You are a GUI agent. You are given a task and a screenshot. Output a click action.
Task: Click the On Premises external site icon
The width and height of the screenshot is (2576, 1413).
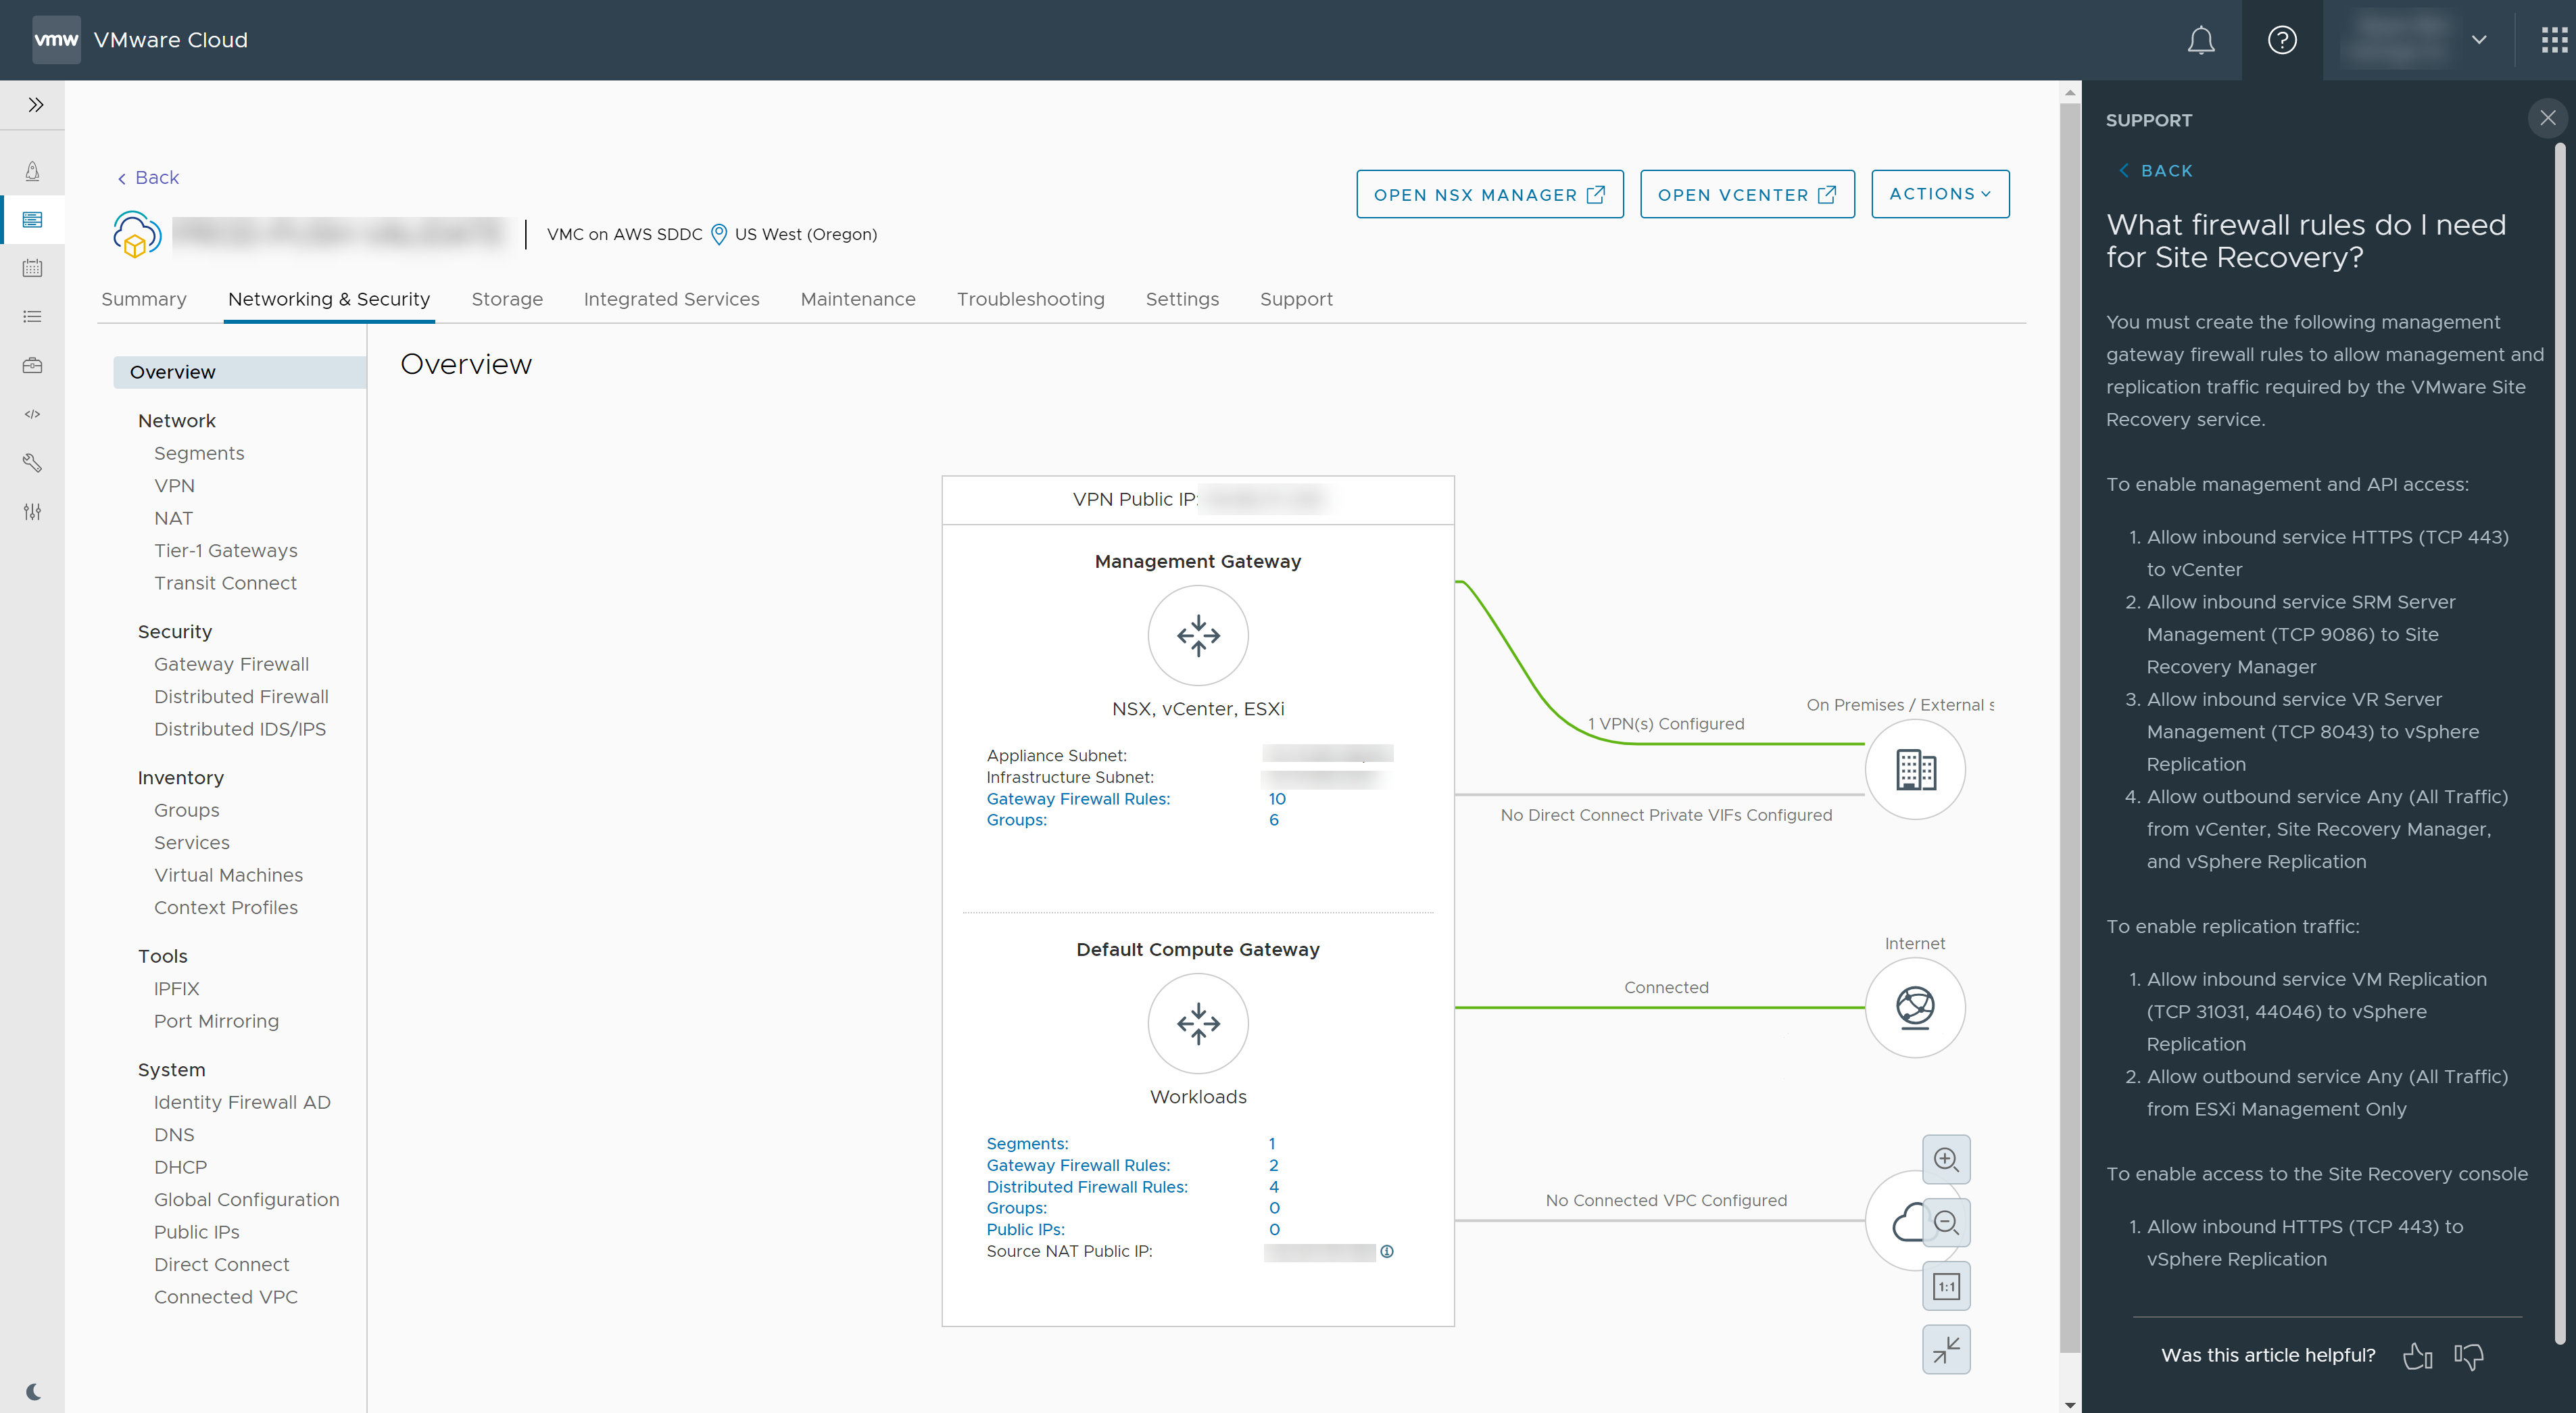point(1915,767)
